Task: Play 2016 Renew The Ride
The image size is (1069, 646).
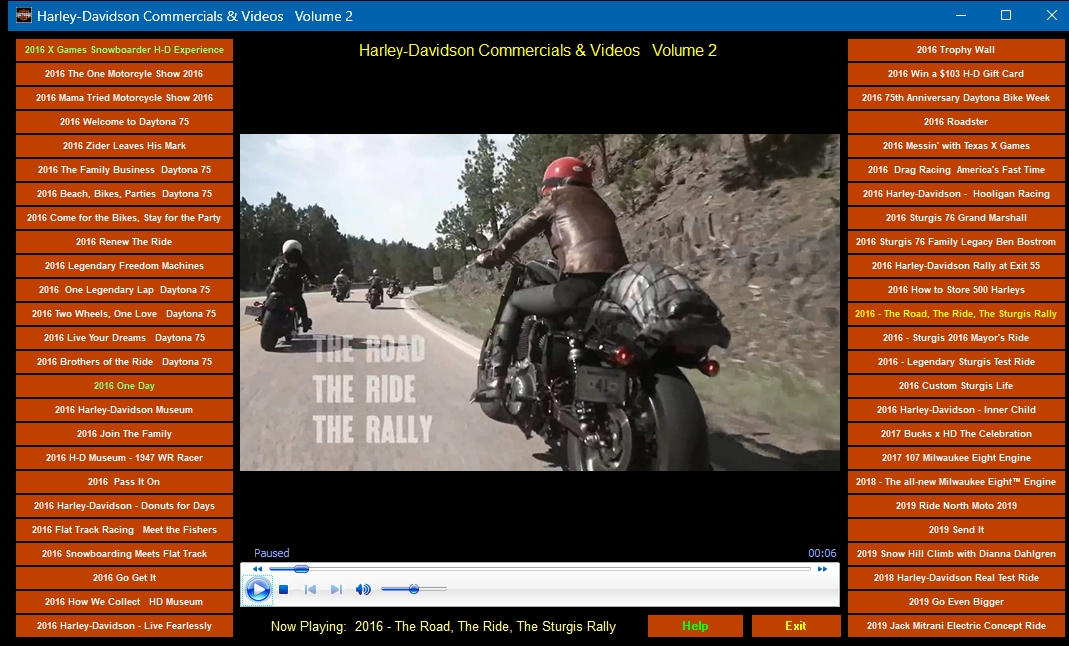Action: coord(124,241)
